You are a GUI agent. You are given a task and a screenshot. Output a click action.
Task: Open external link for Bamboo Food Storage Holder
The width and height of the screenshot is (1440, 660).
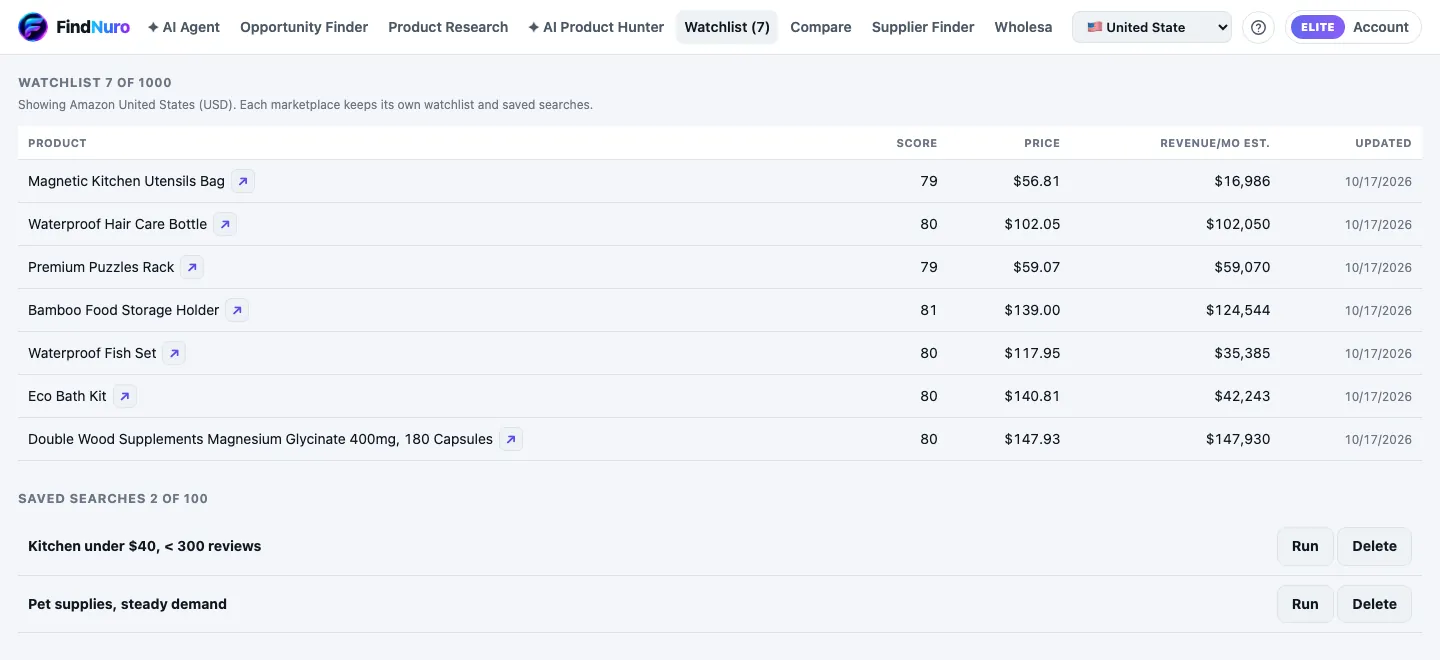[x=237, y=310]
